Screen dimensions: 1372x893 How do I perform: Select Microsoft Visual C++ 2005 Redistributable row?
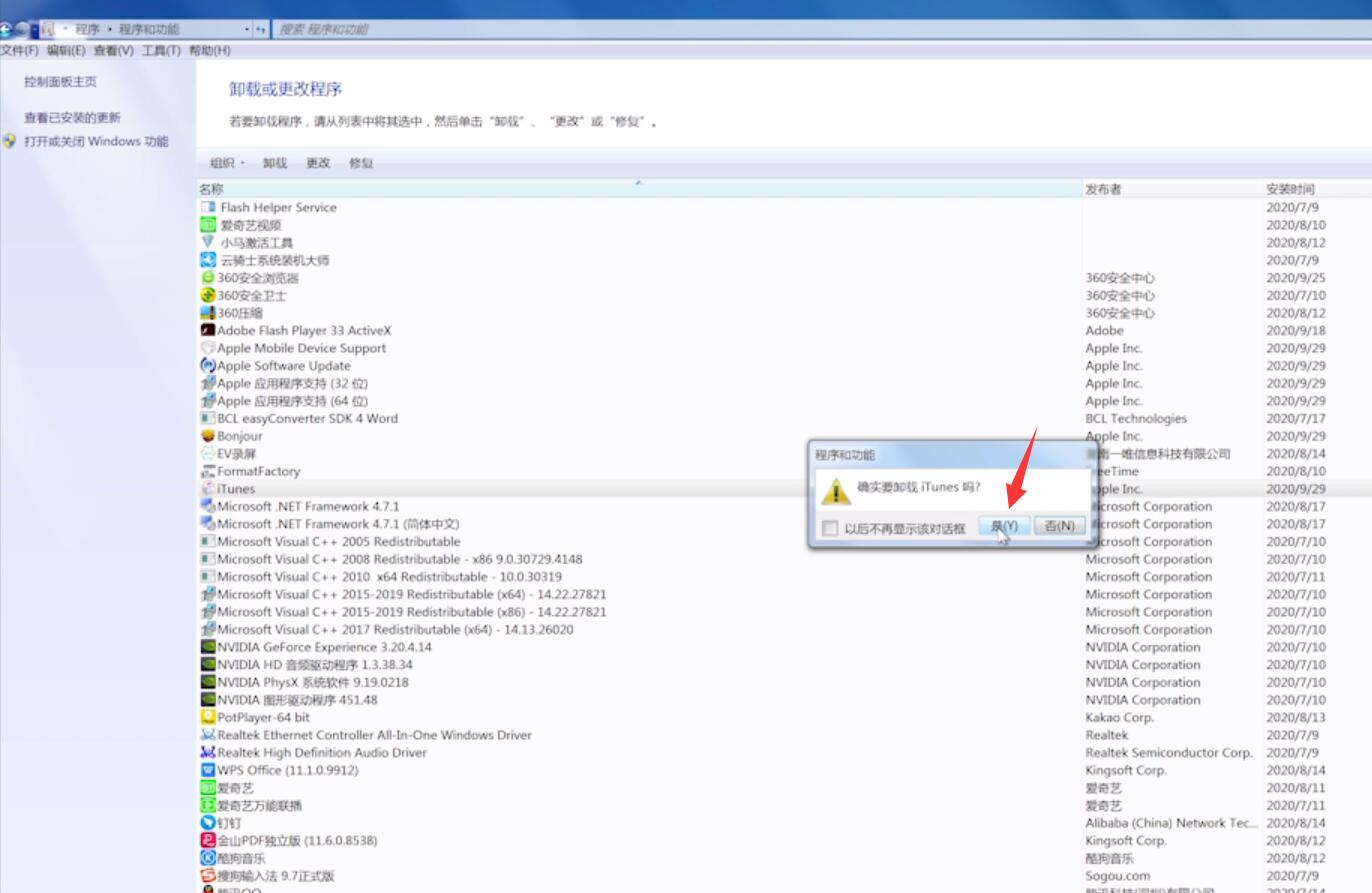point(784,541)
